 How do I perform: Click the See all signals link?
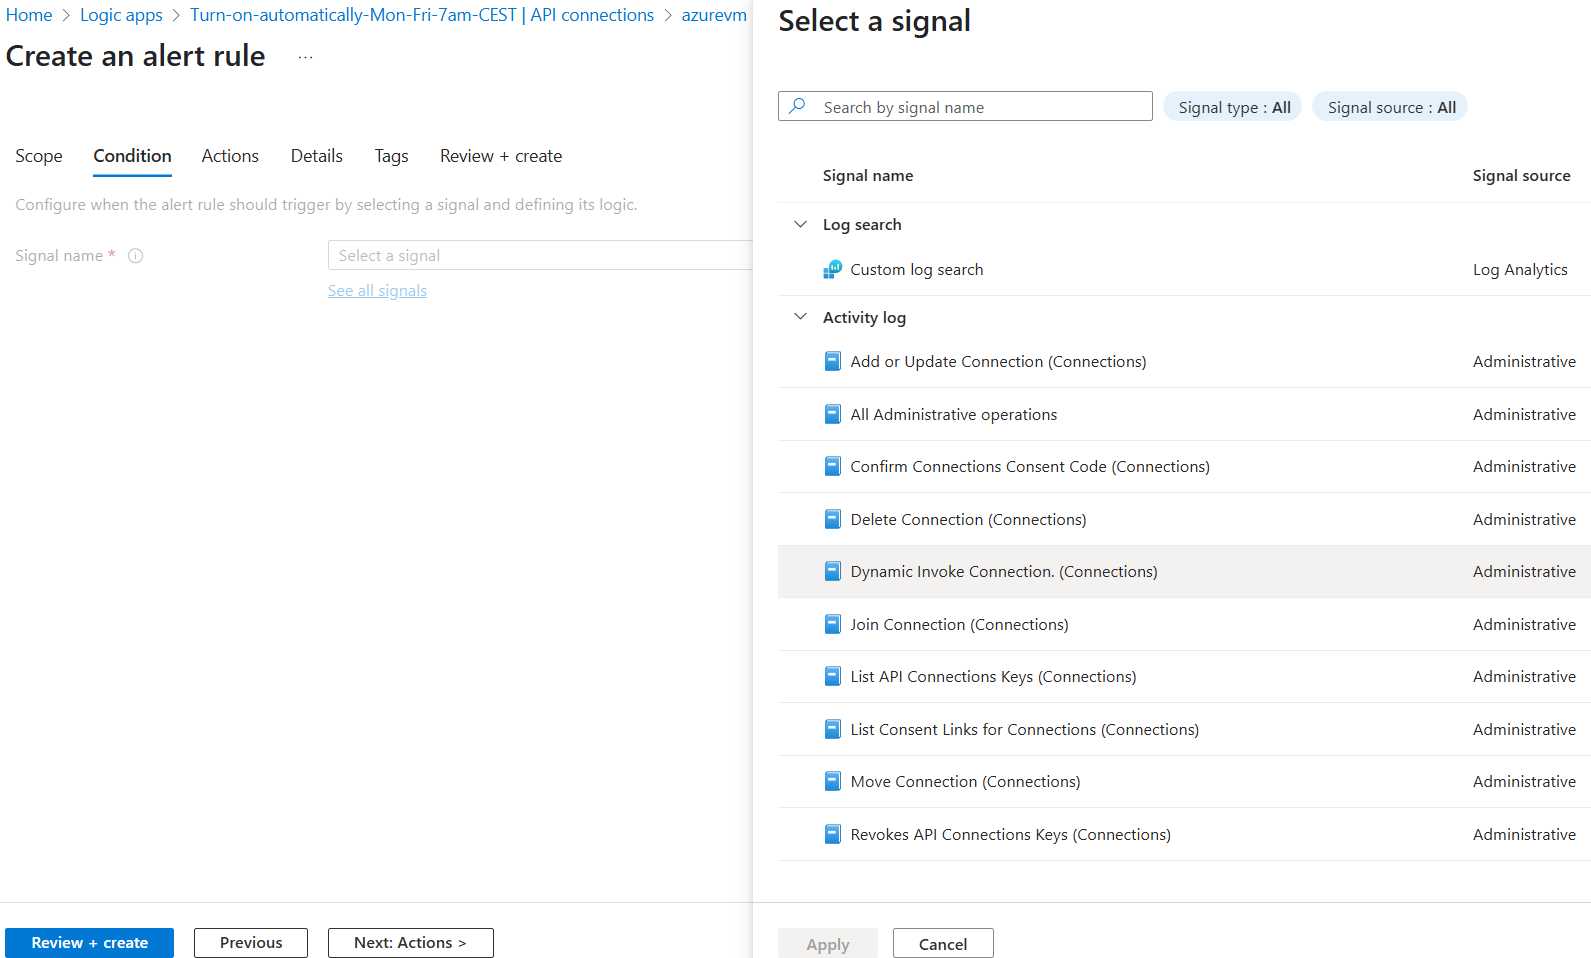pos(377,291)
